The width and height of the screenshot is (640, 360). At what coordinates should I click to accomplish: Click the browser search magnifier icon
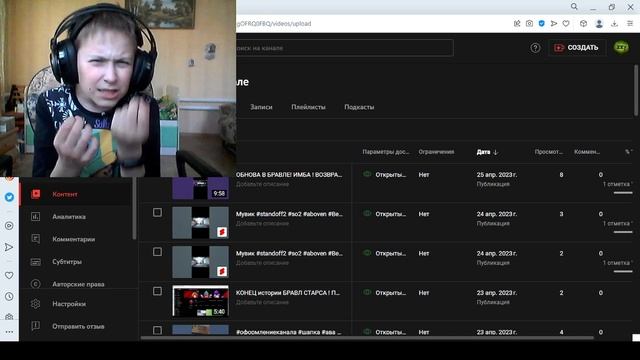pos(574,7)
